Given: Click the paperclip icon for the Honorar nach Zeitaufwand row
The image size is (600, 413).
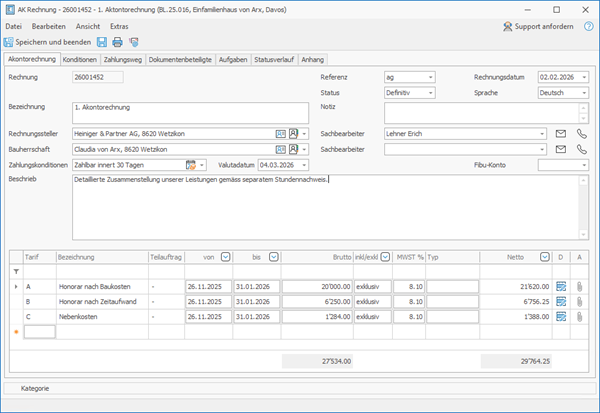Looking at the screenshot, I should (x=579, y=302).
